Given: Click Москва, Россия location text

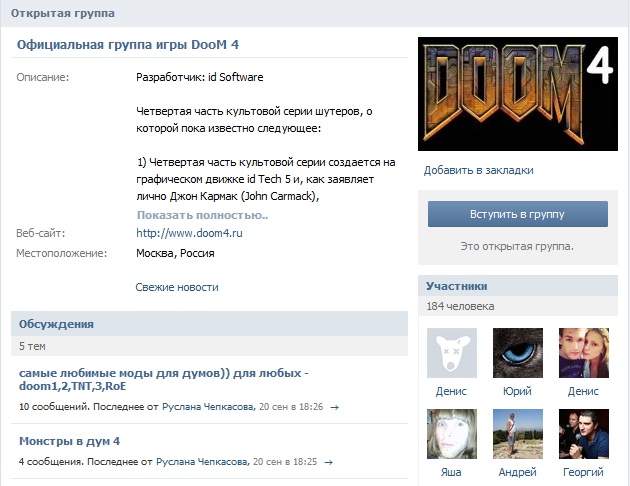Looking at the screenshot, I should click(175, 253).
